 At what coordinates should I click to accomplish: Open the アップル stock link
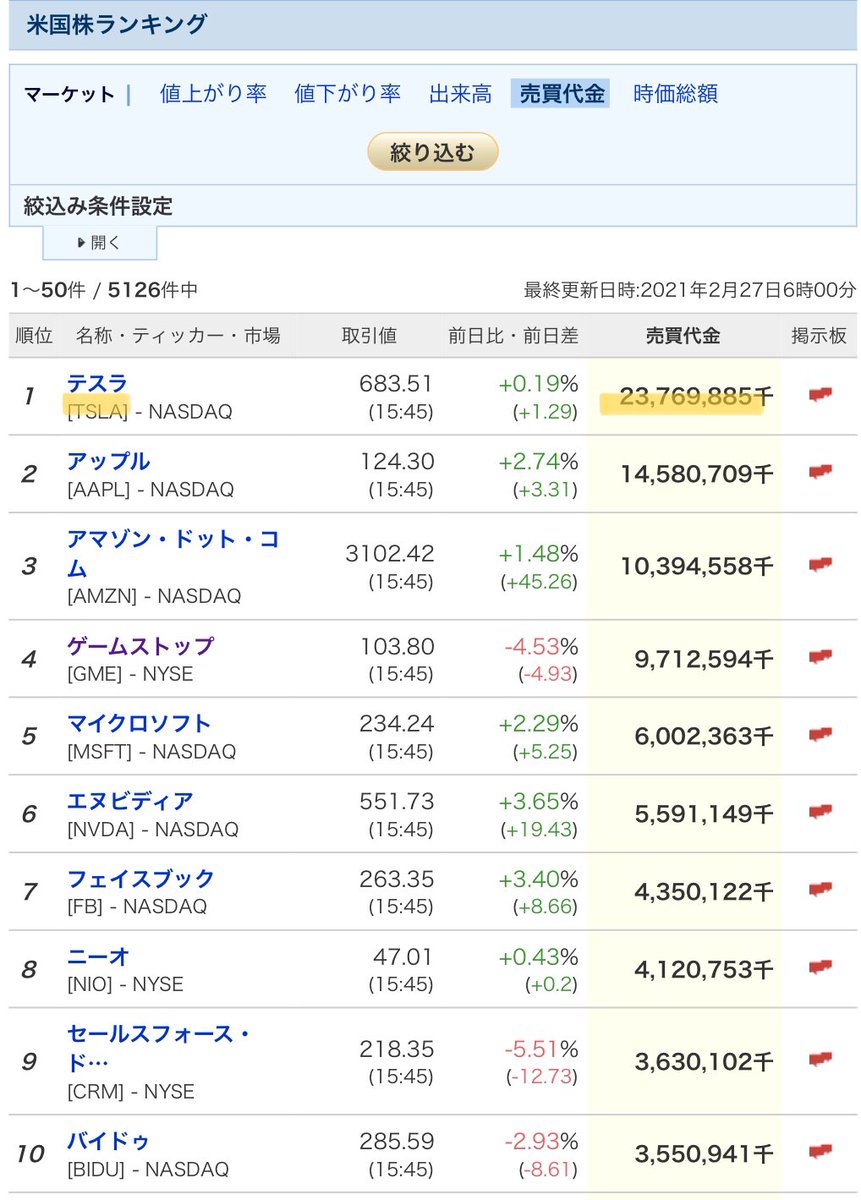point(108,461)
